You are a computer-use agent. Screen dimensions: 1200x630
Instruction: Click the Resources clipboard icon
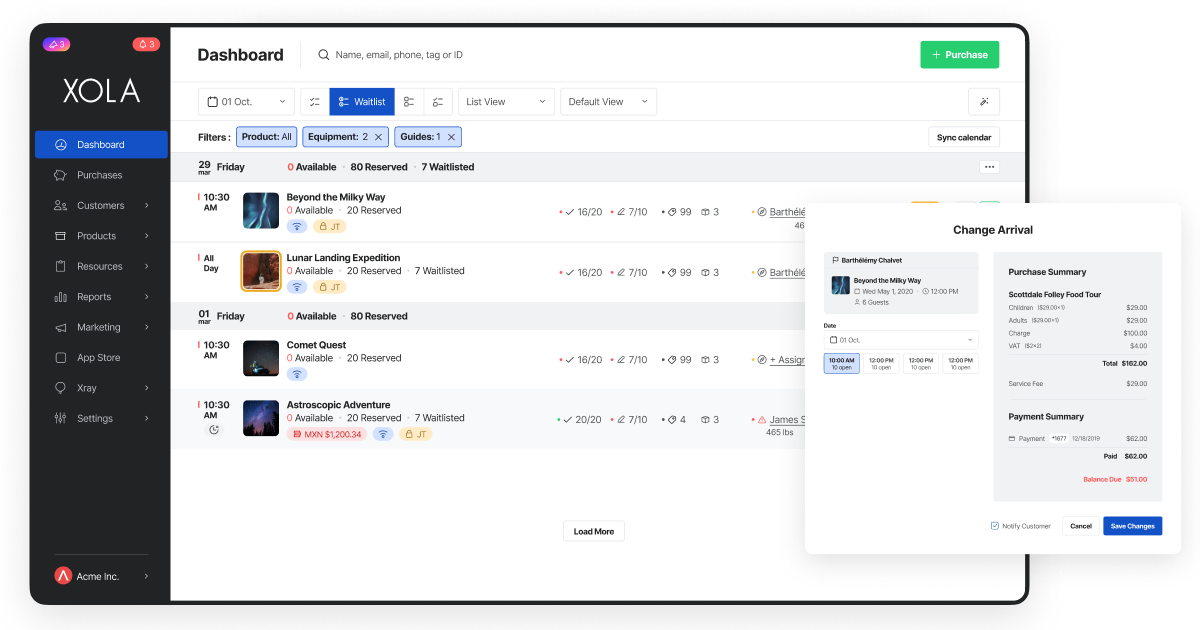[60, 267]
